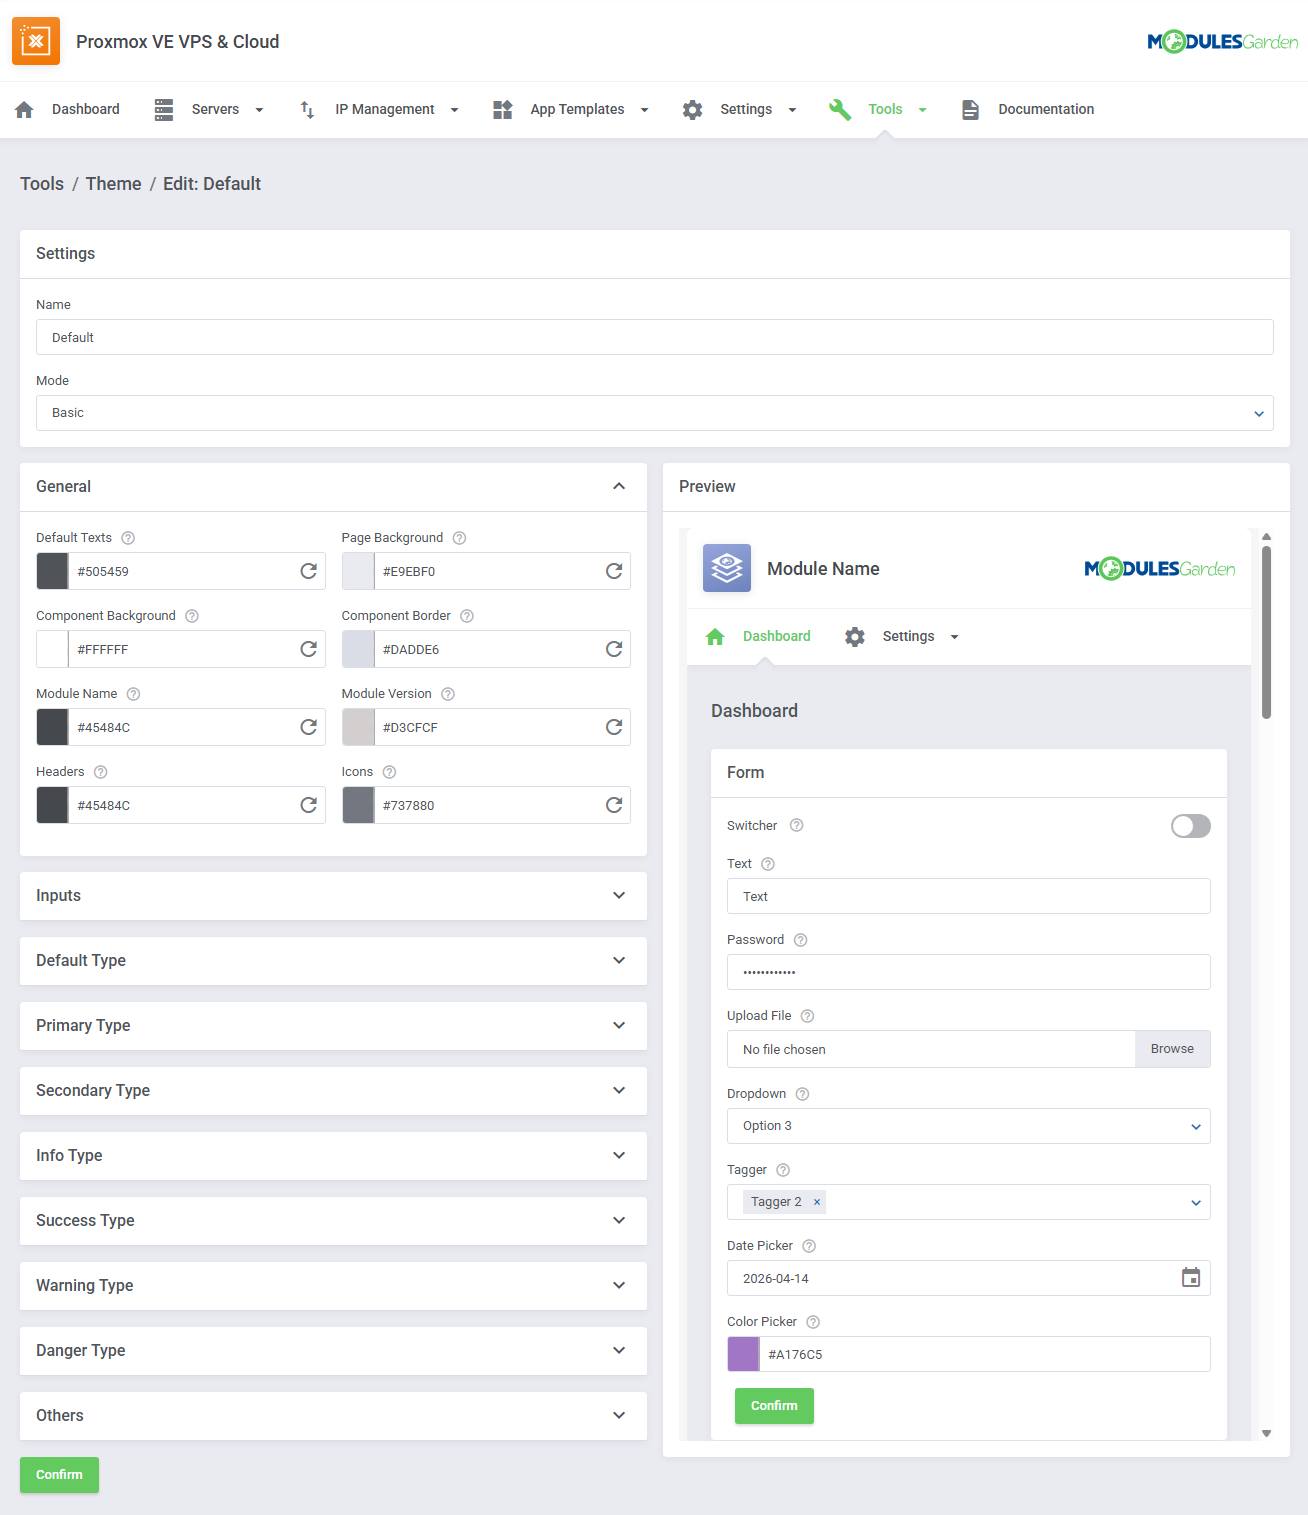This screenshot has height=1515, width=1308.
Task: Open the Default Texts help tooltip icon
Action: click(x=128, y=538)
